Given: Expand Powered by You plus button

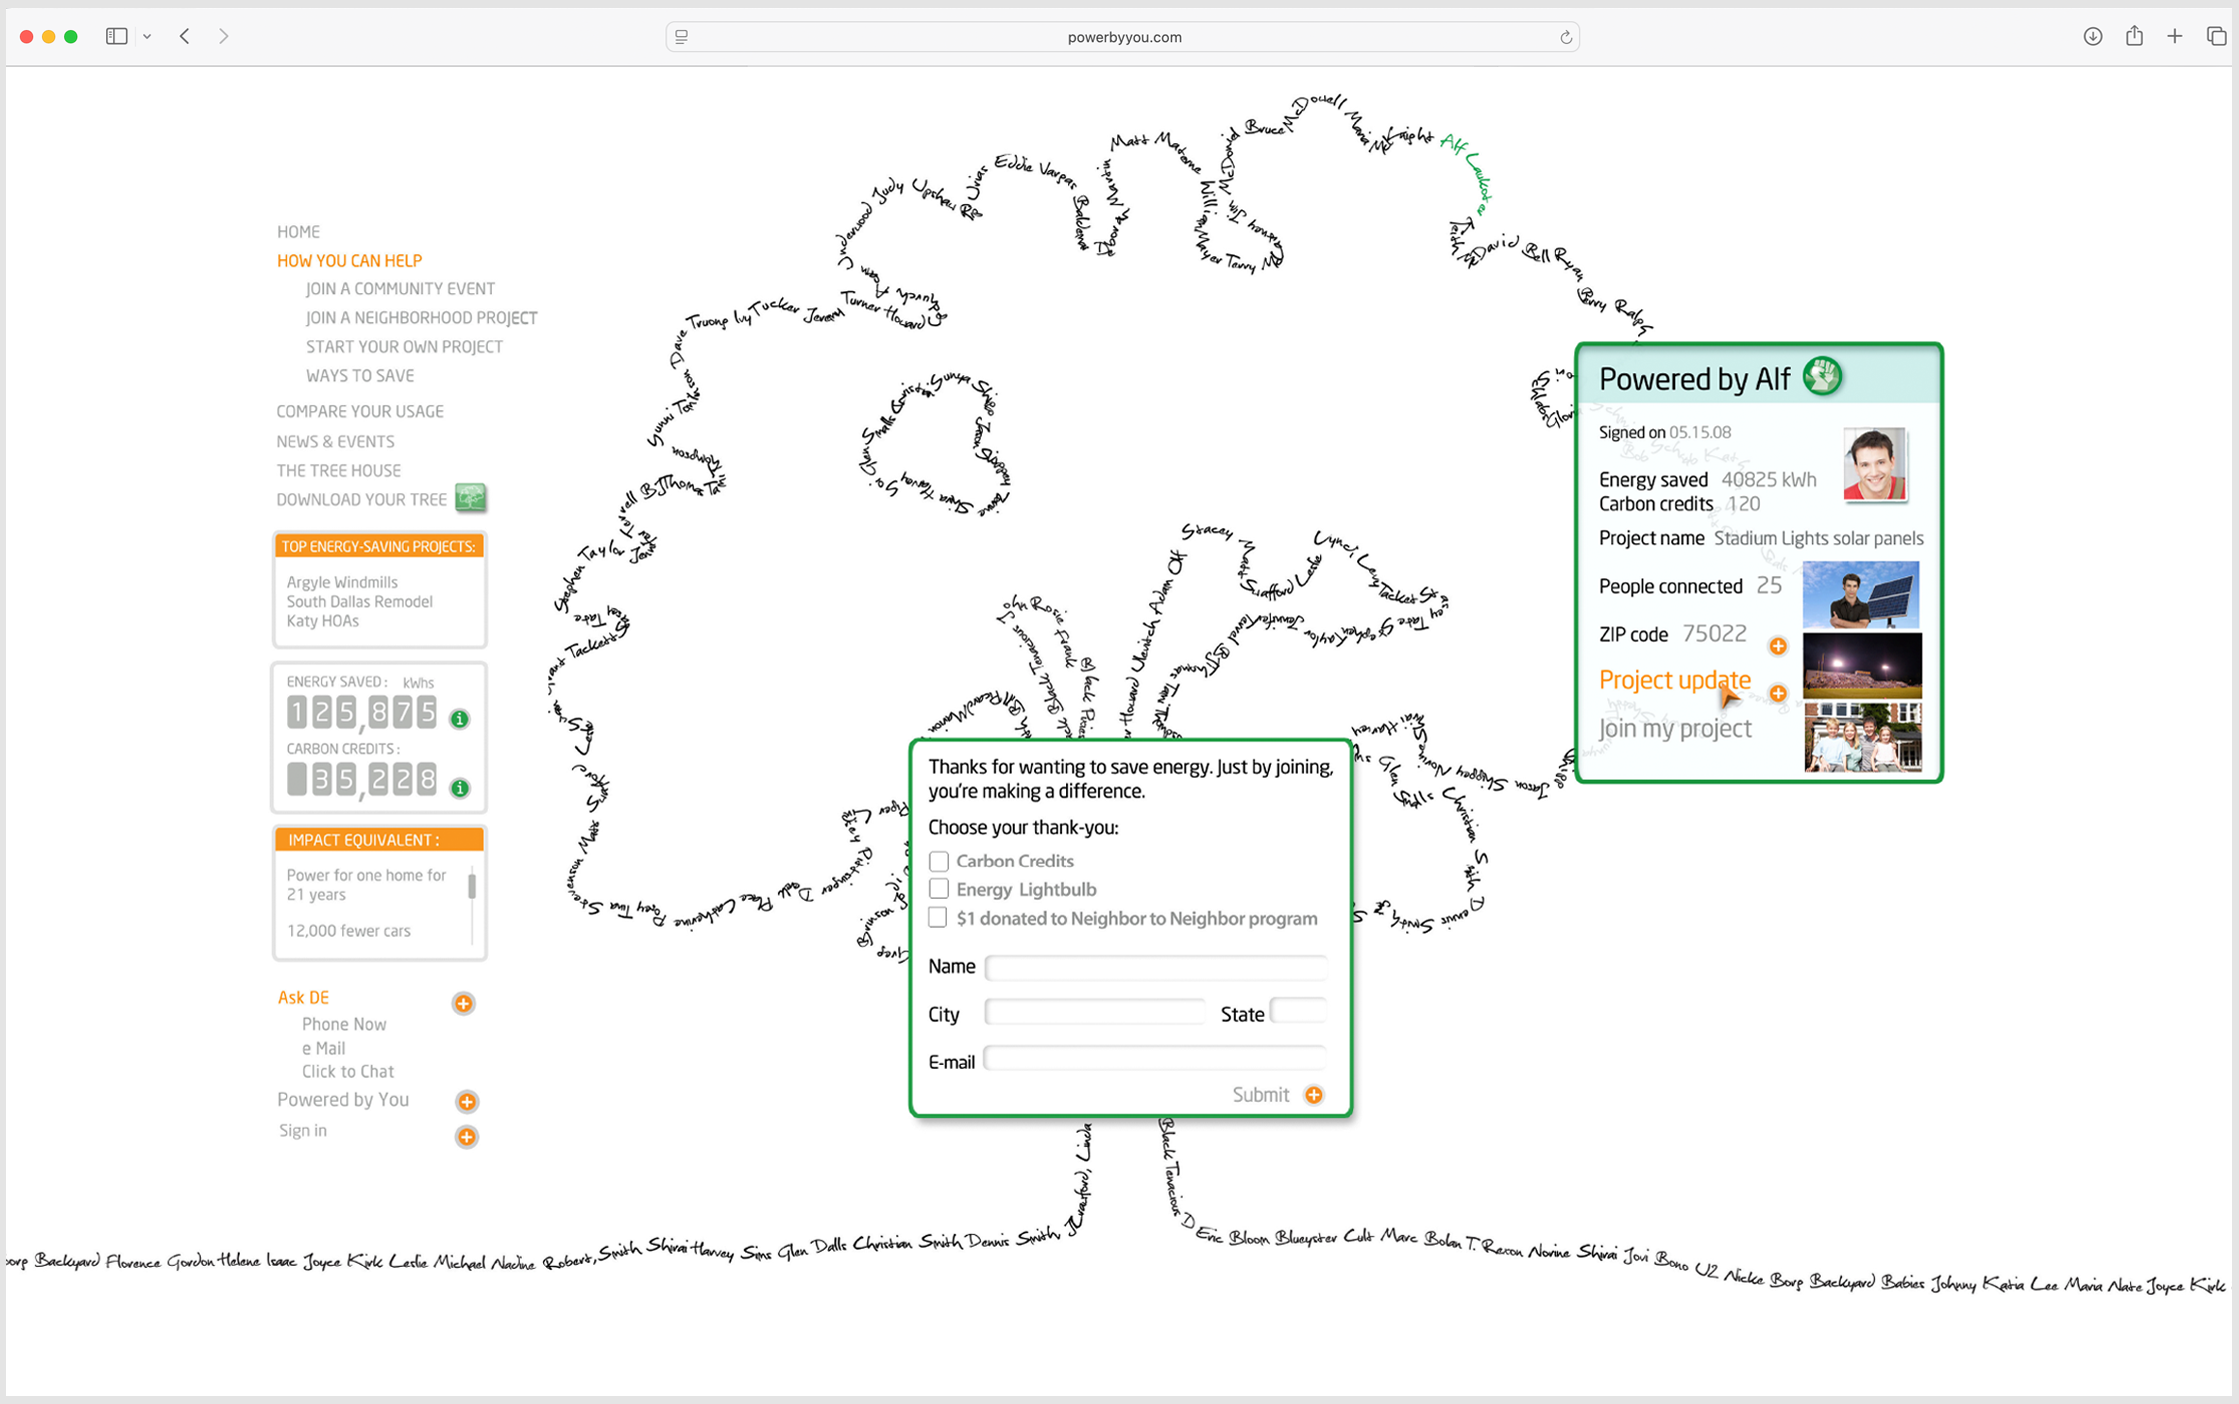Looking at the screenshot, I should coord(466,1101).
